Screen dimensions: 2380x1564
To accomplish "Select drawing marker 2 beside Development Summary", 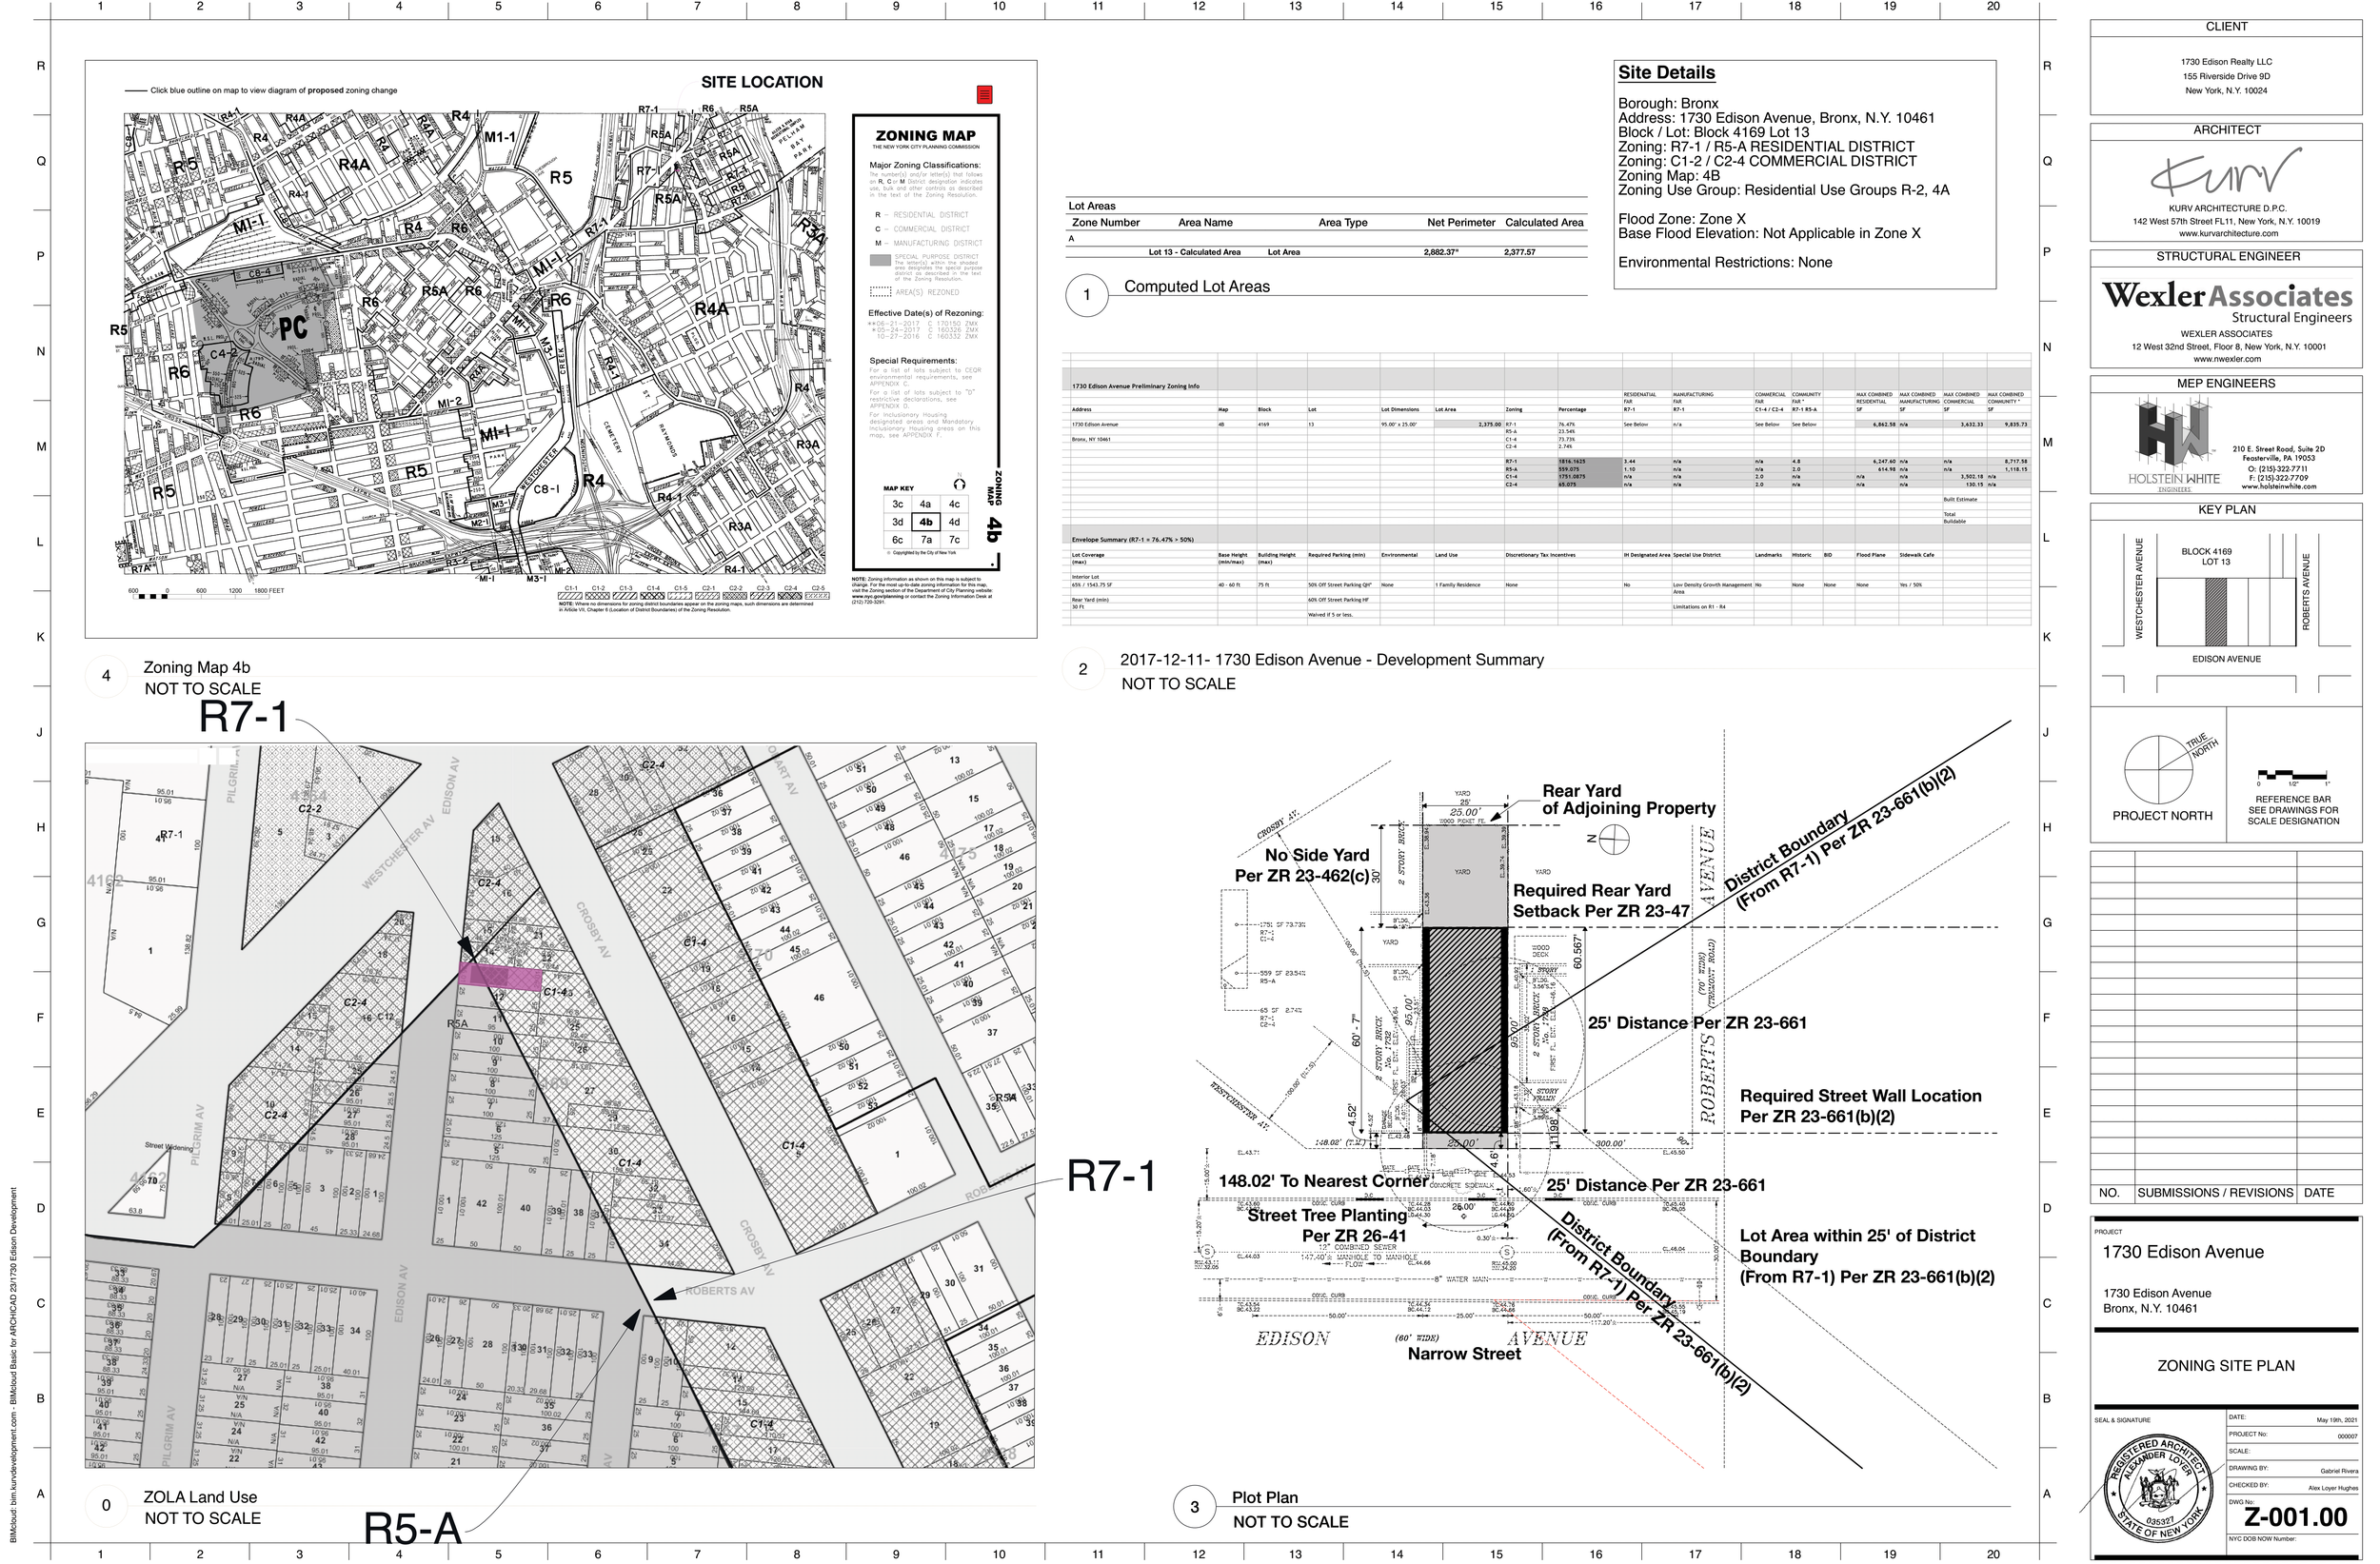I will coord(1082,670).
